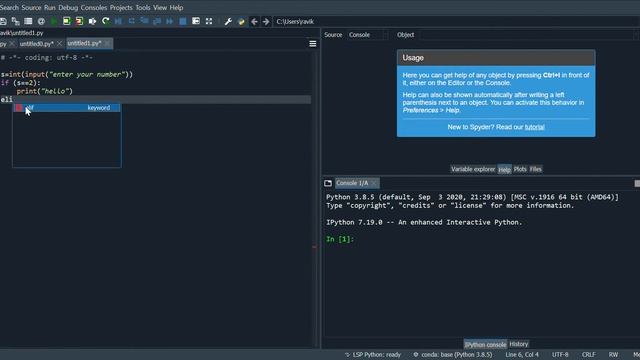Viewport: 640px width, 360px height.
Task: Click the Save all files icon
Action: click(x=16, y=21)
